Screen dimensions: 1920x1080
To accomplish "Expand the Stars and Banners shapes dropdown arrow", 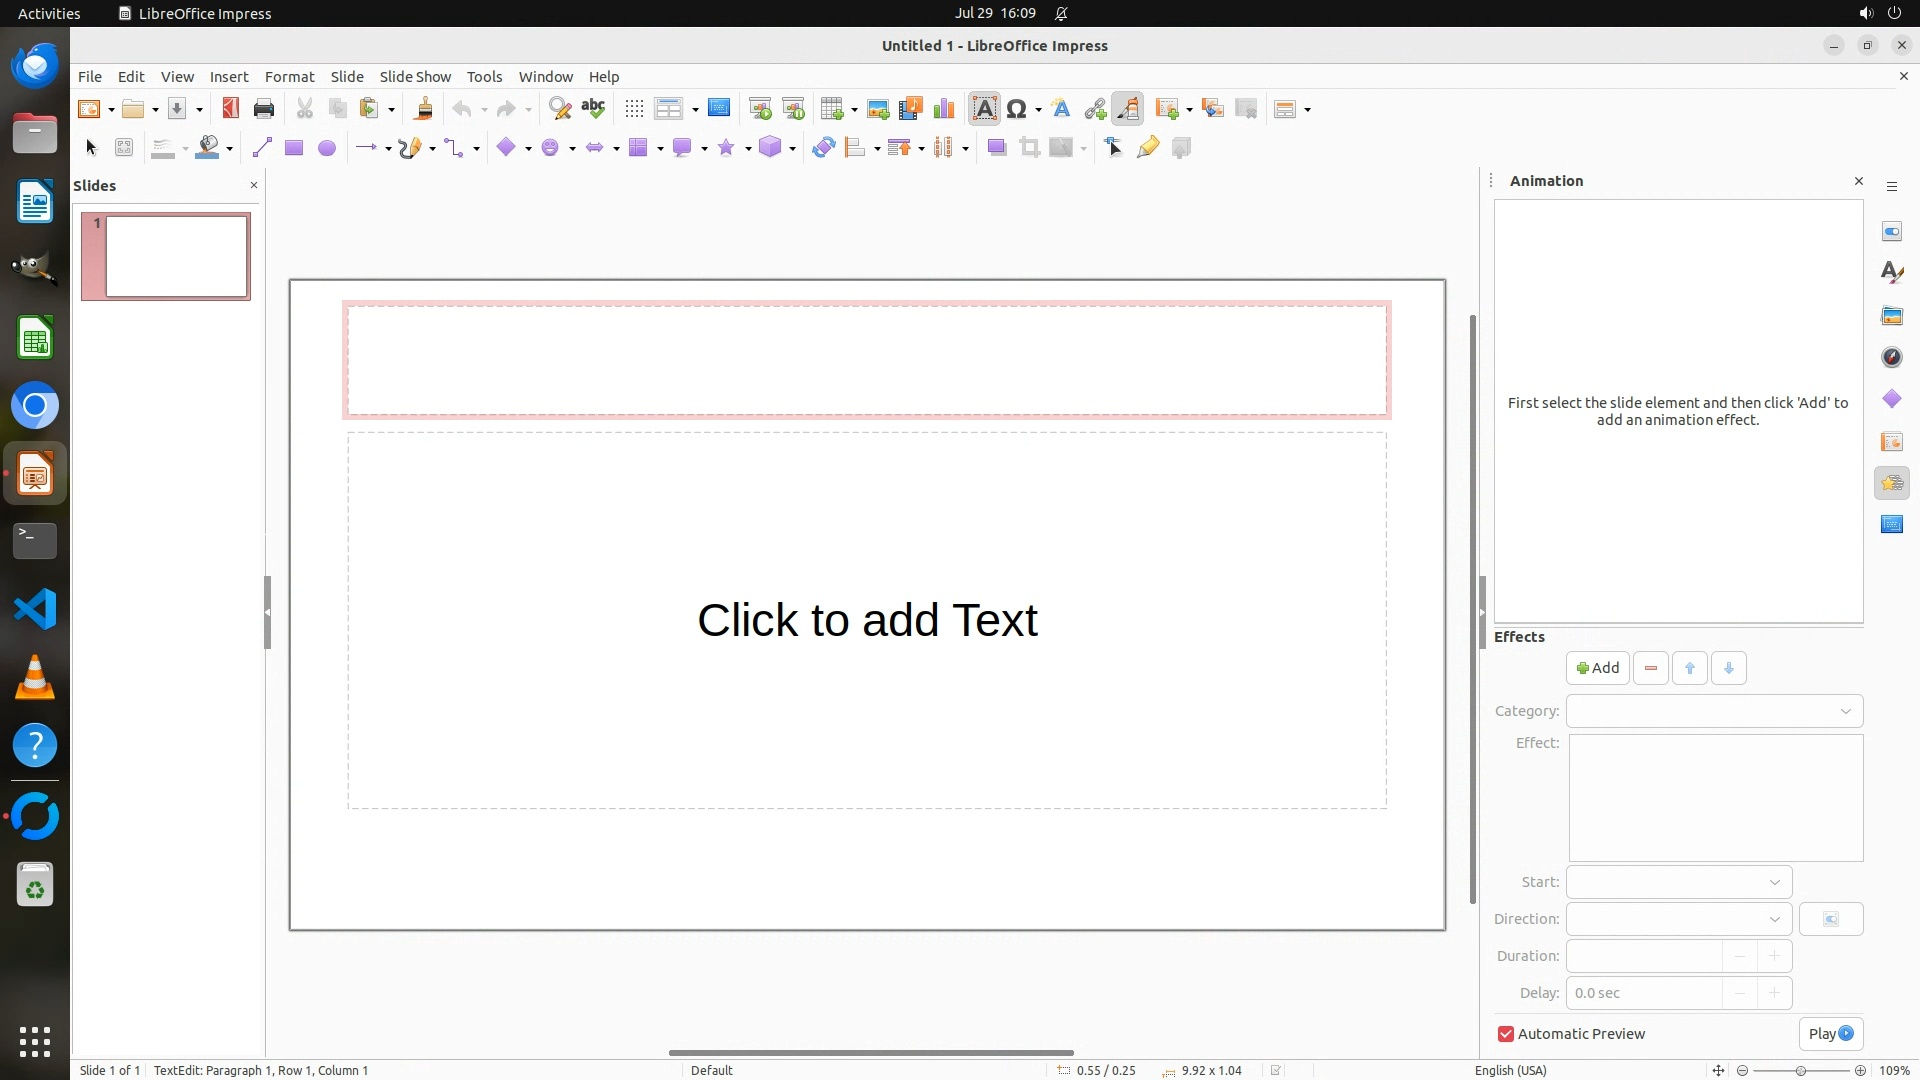I will point(748,149).
